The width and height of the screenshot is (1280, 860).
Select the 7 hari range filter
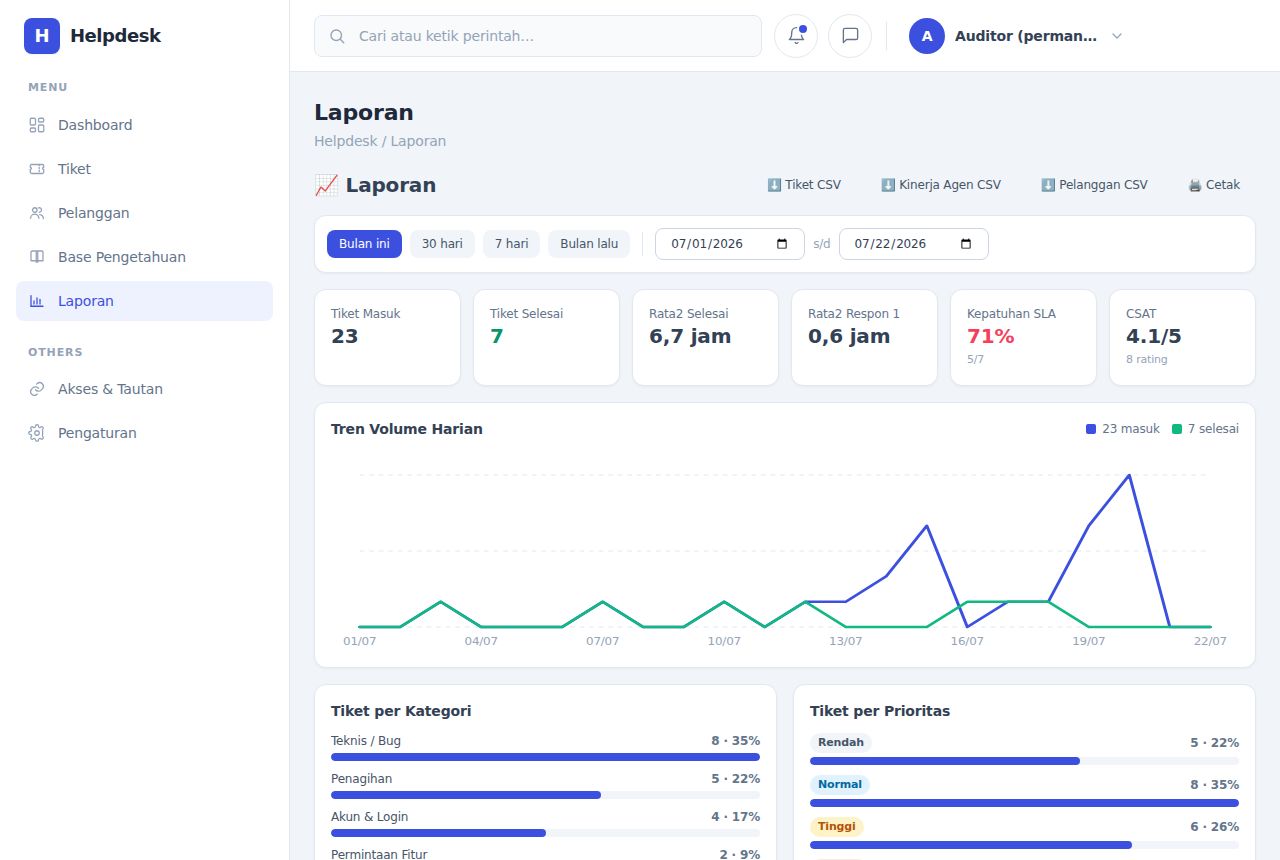point(511,244)
